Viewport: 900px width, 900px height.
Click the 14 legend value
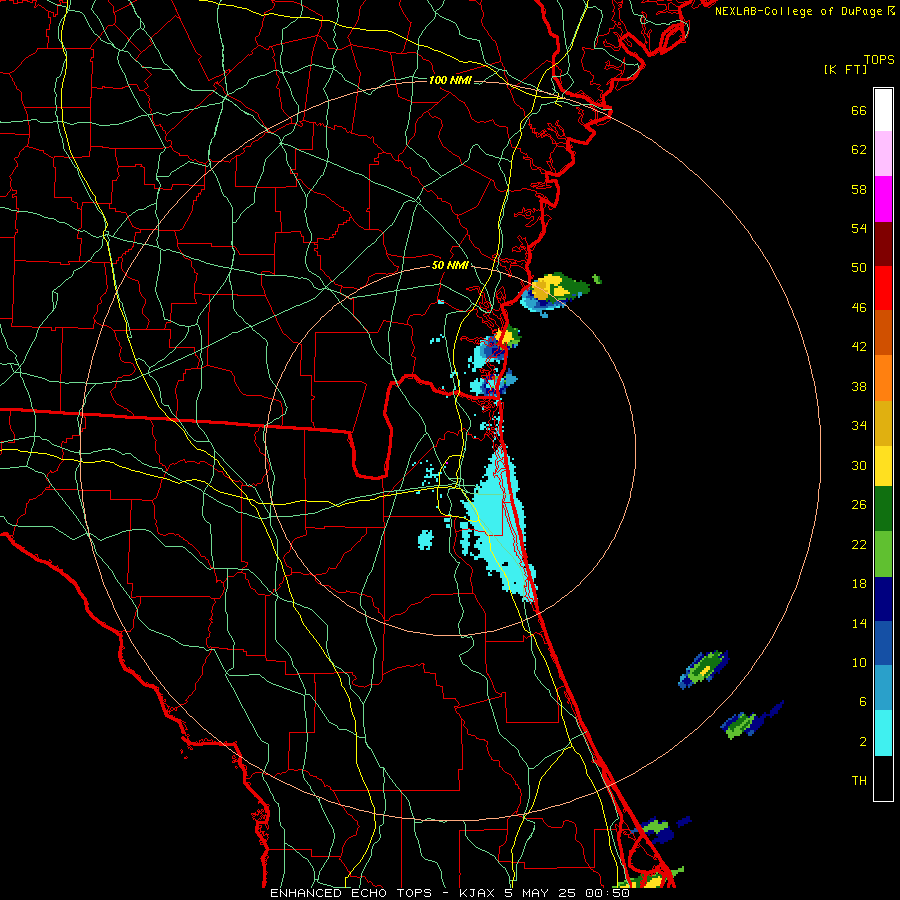(x=859, y=623)
